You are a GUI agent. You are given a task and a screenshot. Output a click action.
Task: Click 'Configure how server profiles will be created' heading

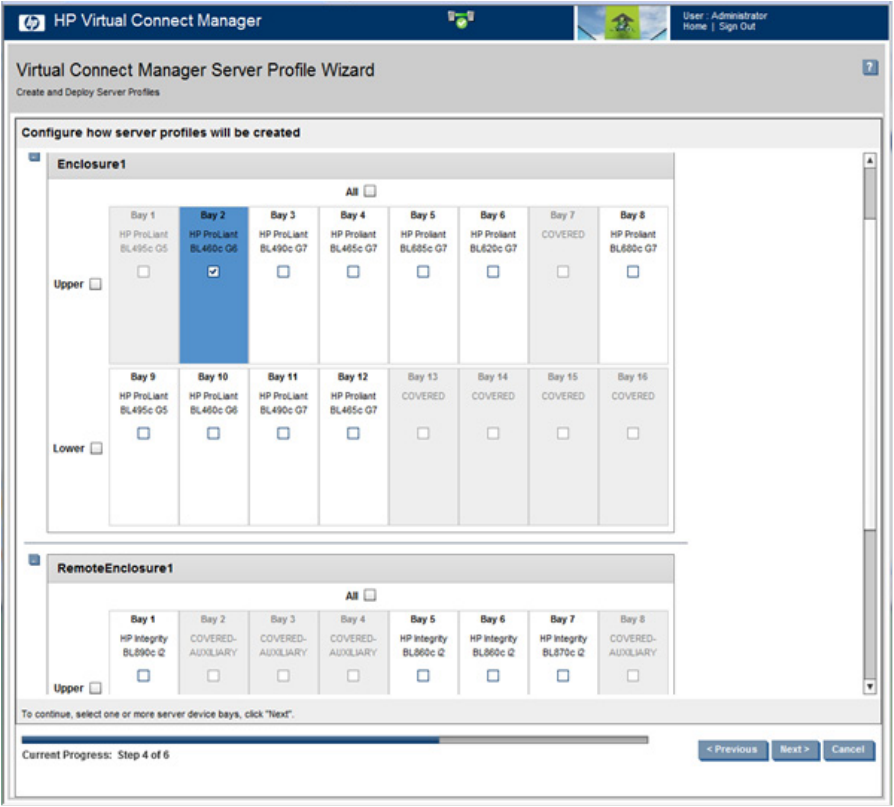tap(161, 132)
